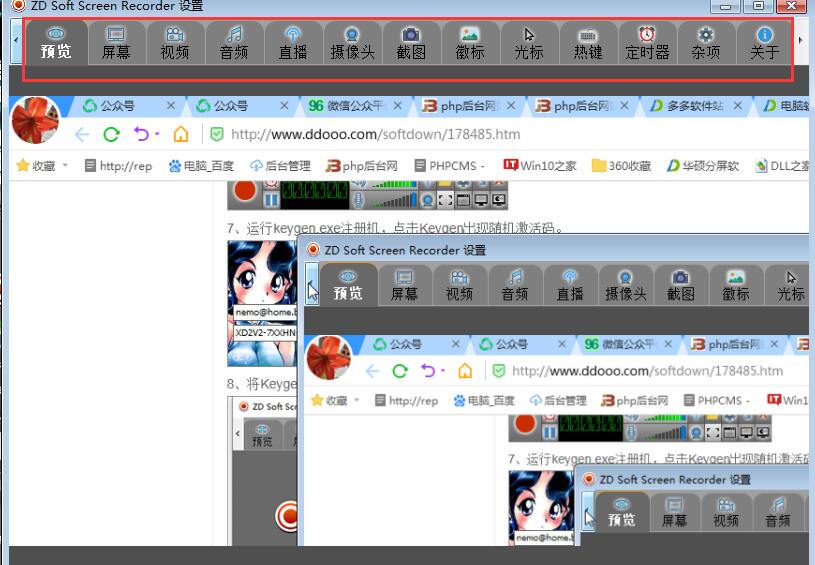Screen dimensions: 815x565
Task: Open the Win10之家 bookmark in the first preview
Action: coord(540,166)
